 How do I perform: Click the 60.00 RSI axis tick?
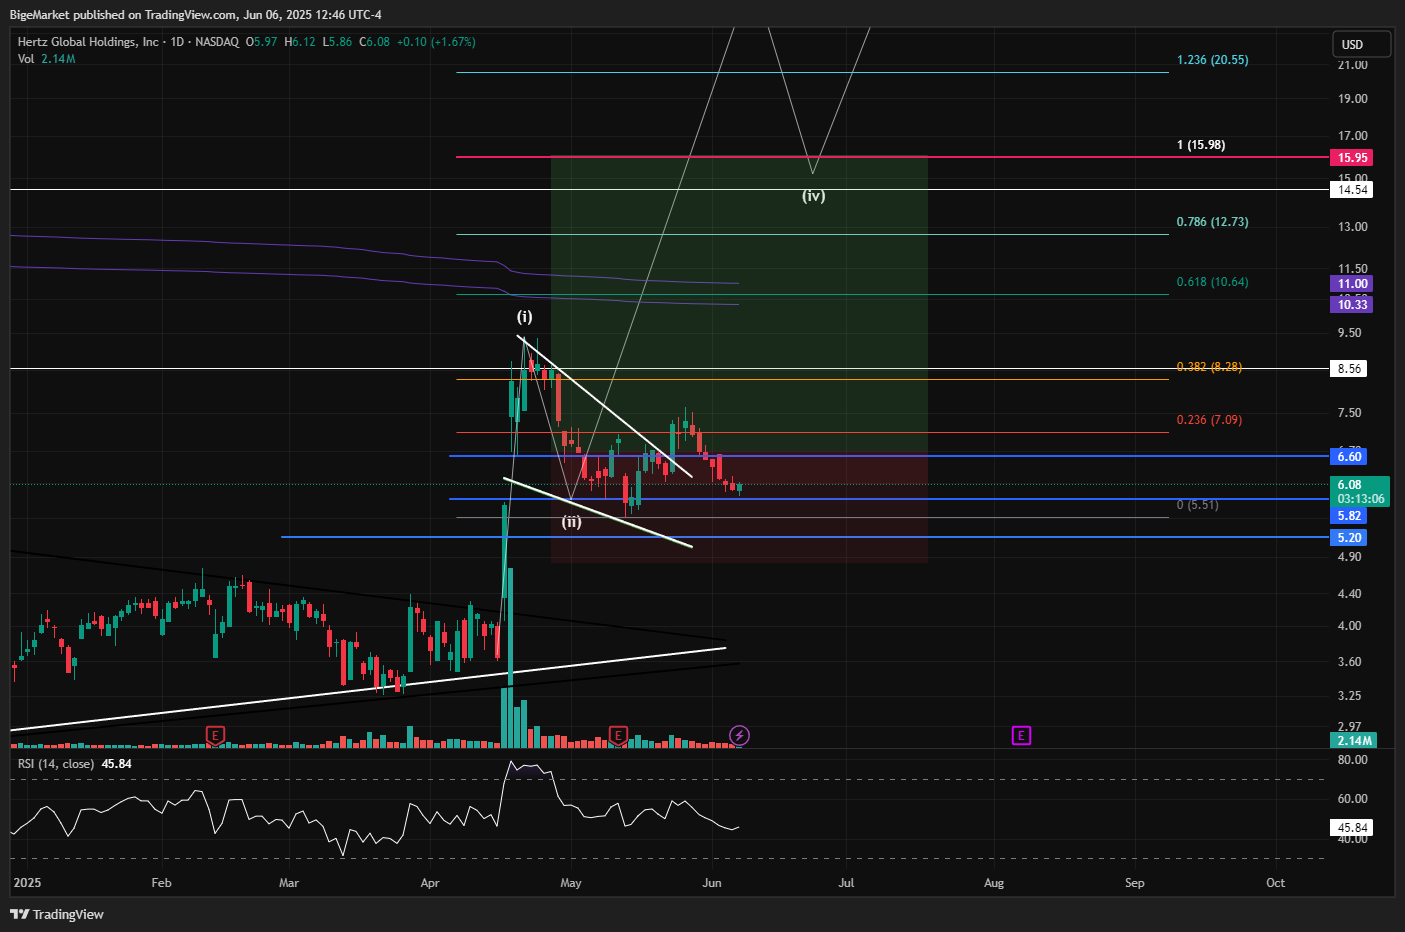click(1352, 799)
